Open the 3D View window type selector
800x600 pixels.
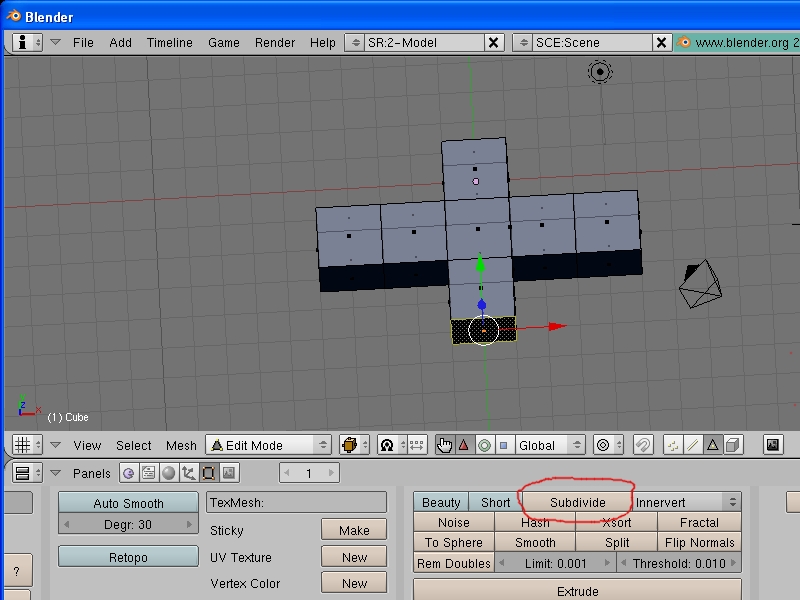coord(27,445)
